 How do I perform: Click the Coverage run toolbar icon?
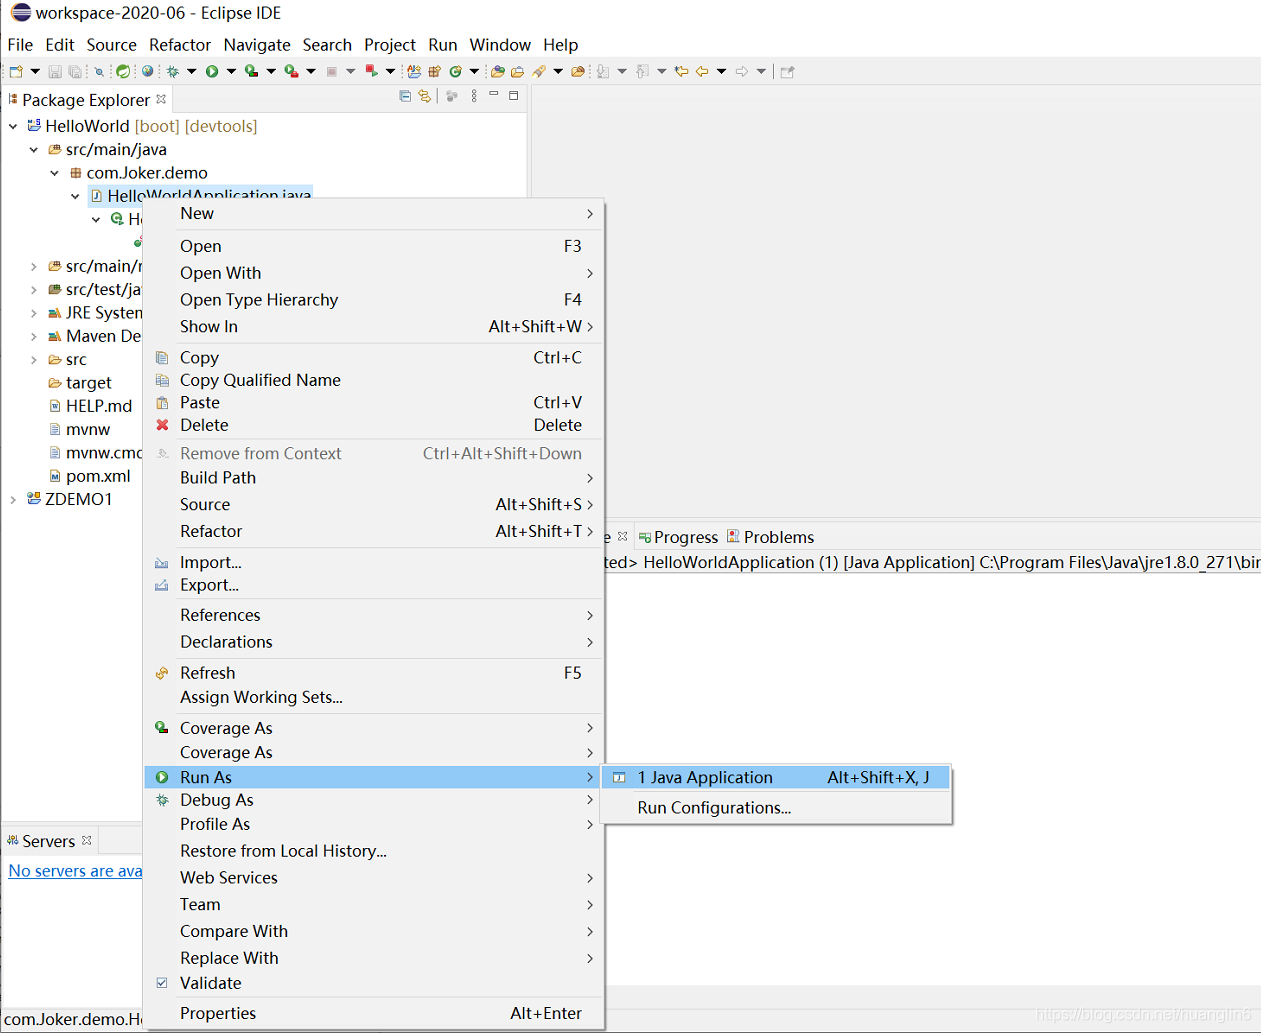(x=251, y=71)
